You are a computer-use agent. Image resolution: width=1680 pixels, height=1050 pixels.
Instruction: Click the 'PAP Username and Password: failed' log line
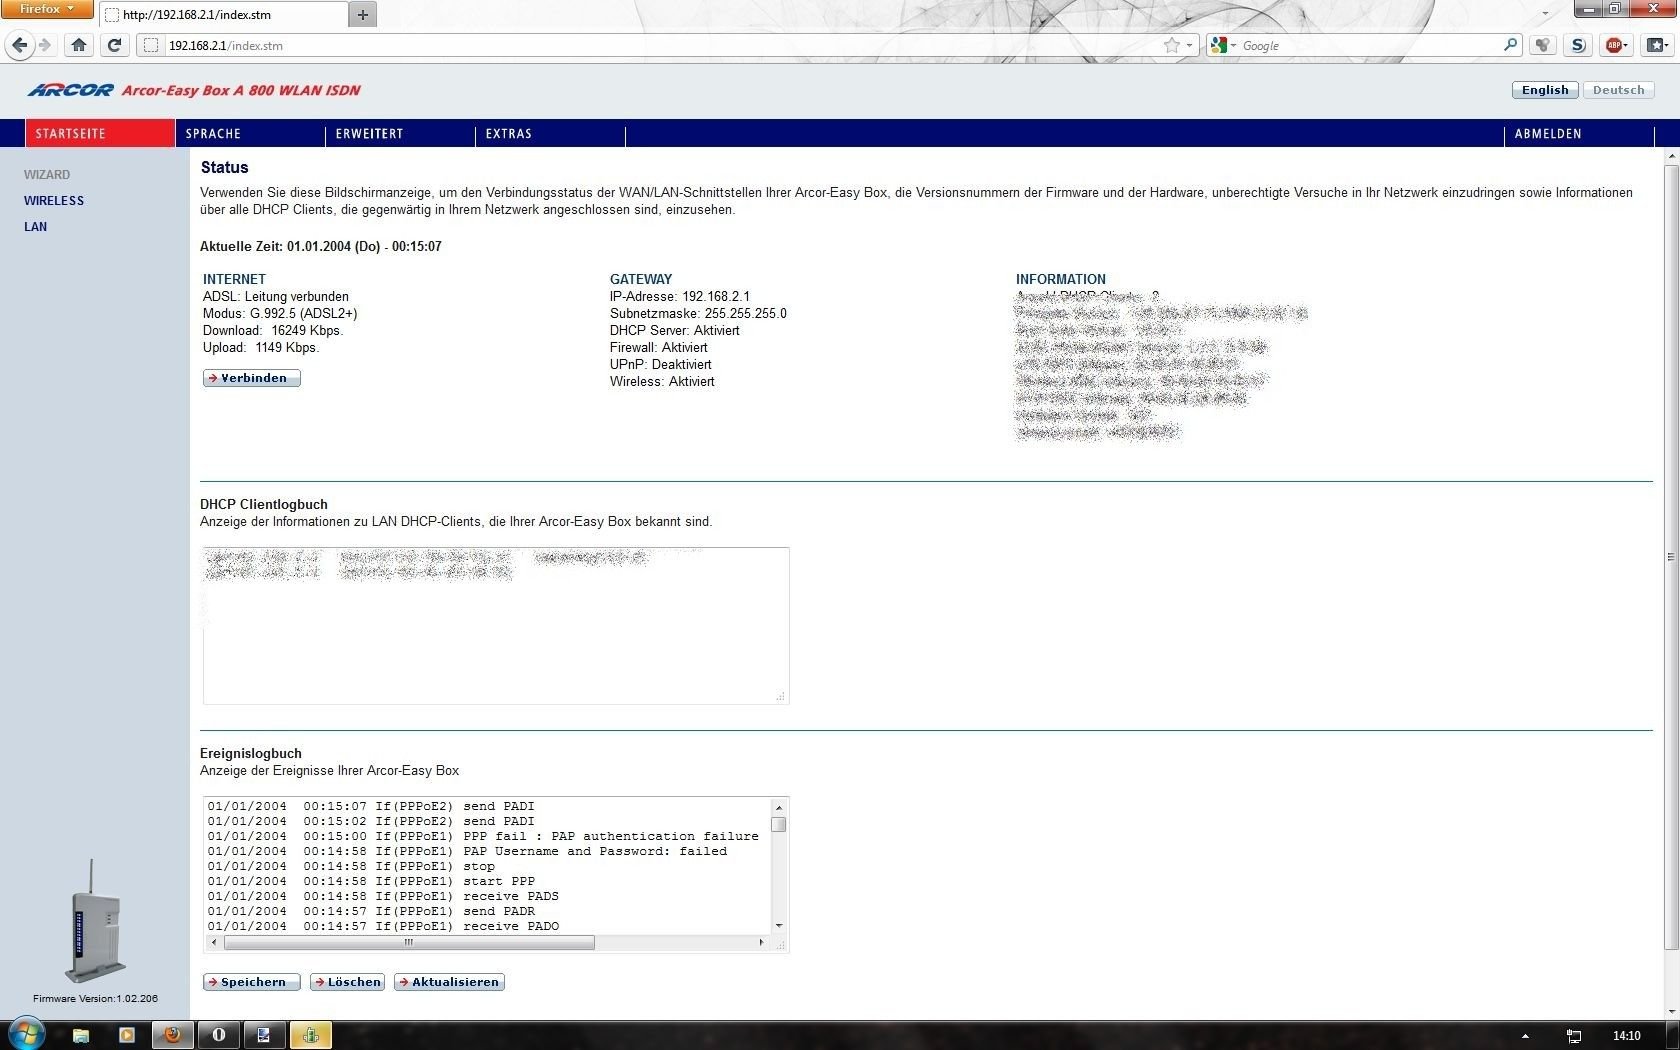(x=467, y=851)
